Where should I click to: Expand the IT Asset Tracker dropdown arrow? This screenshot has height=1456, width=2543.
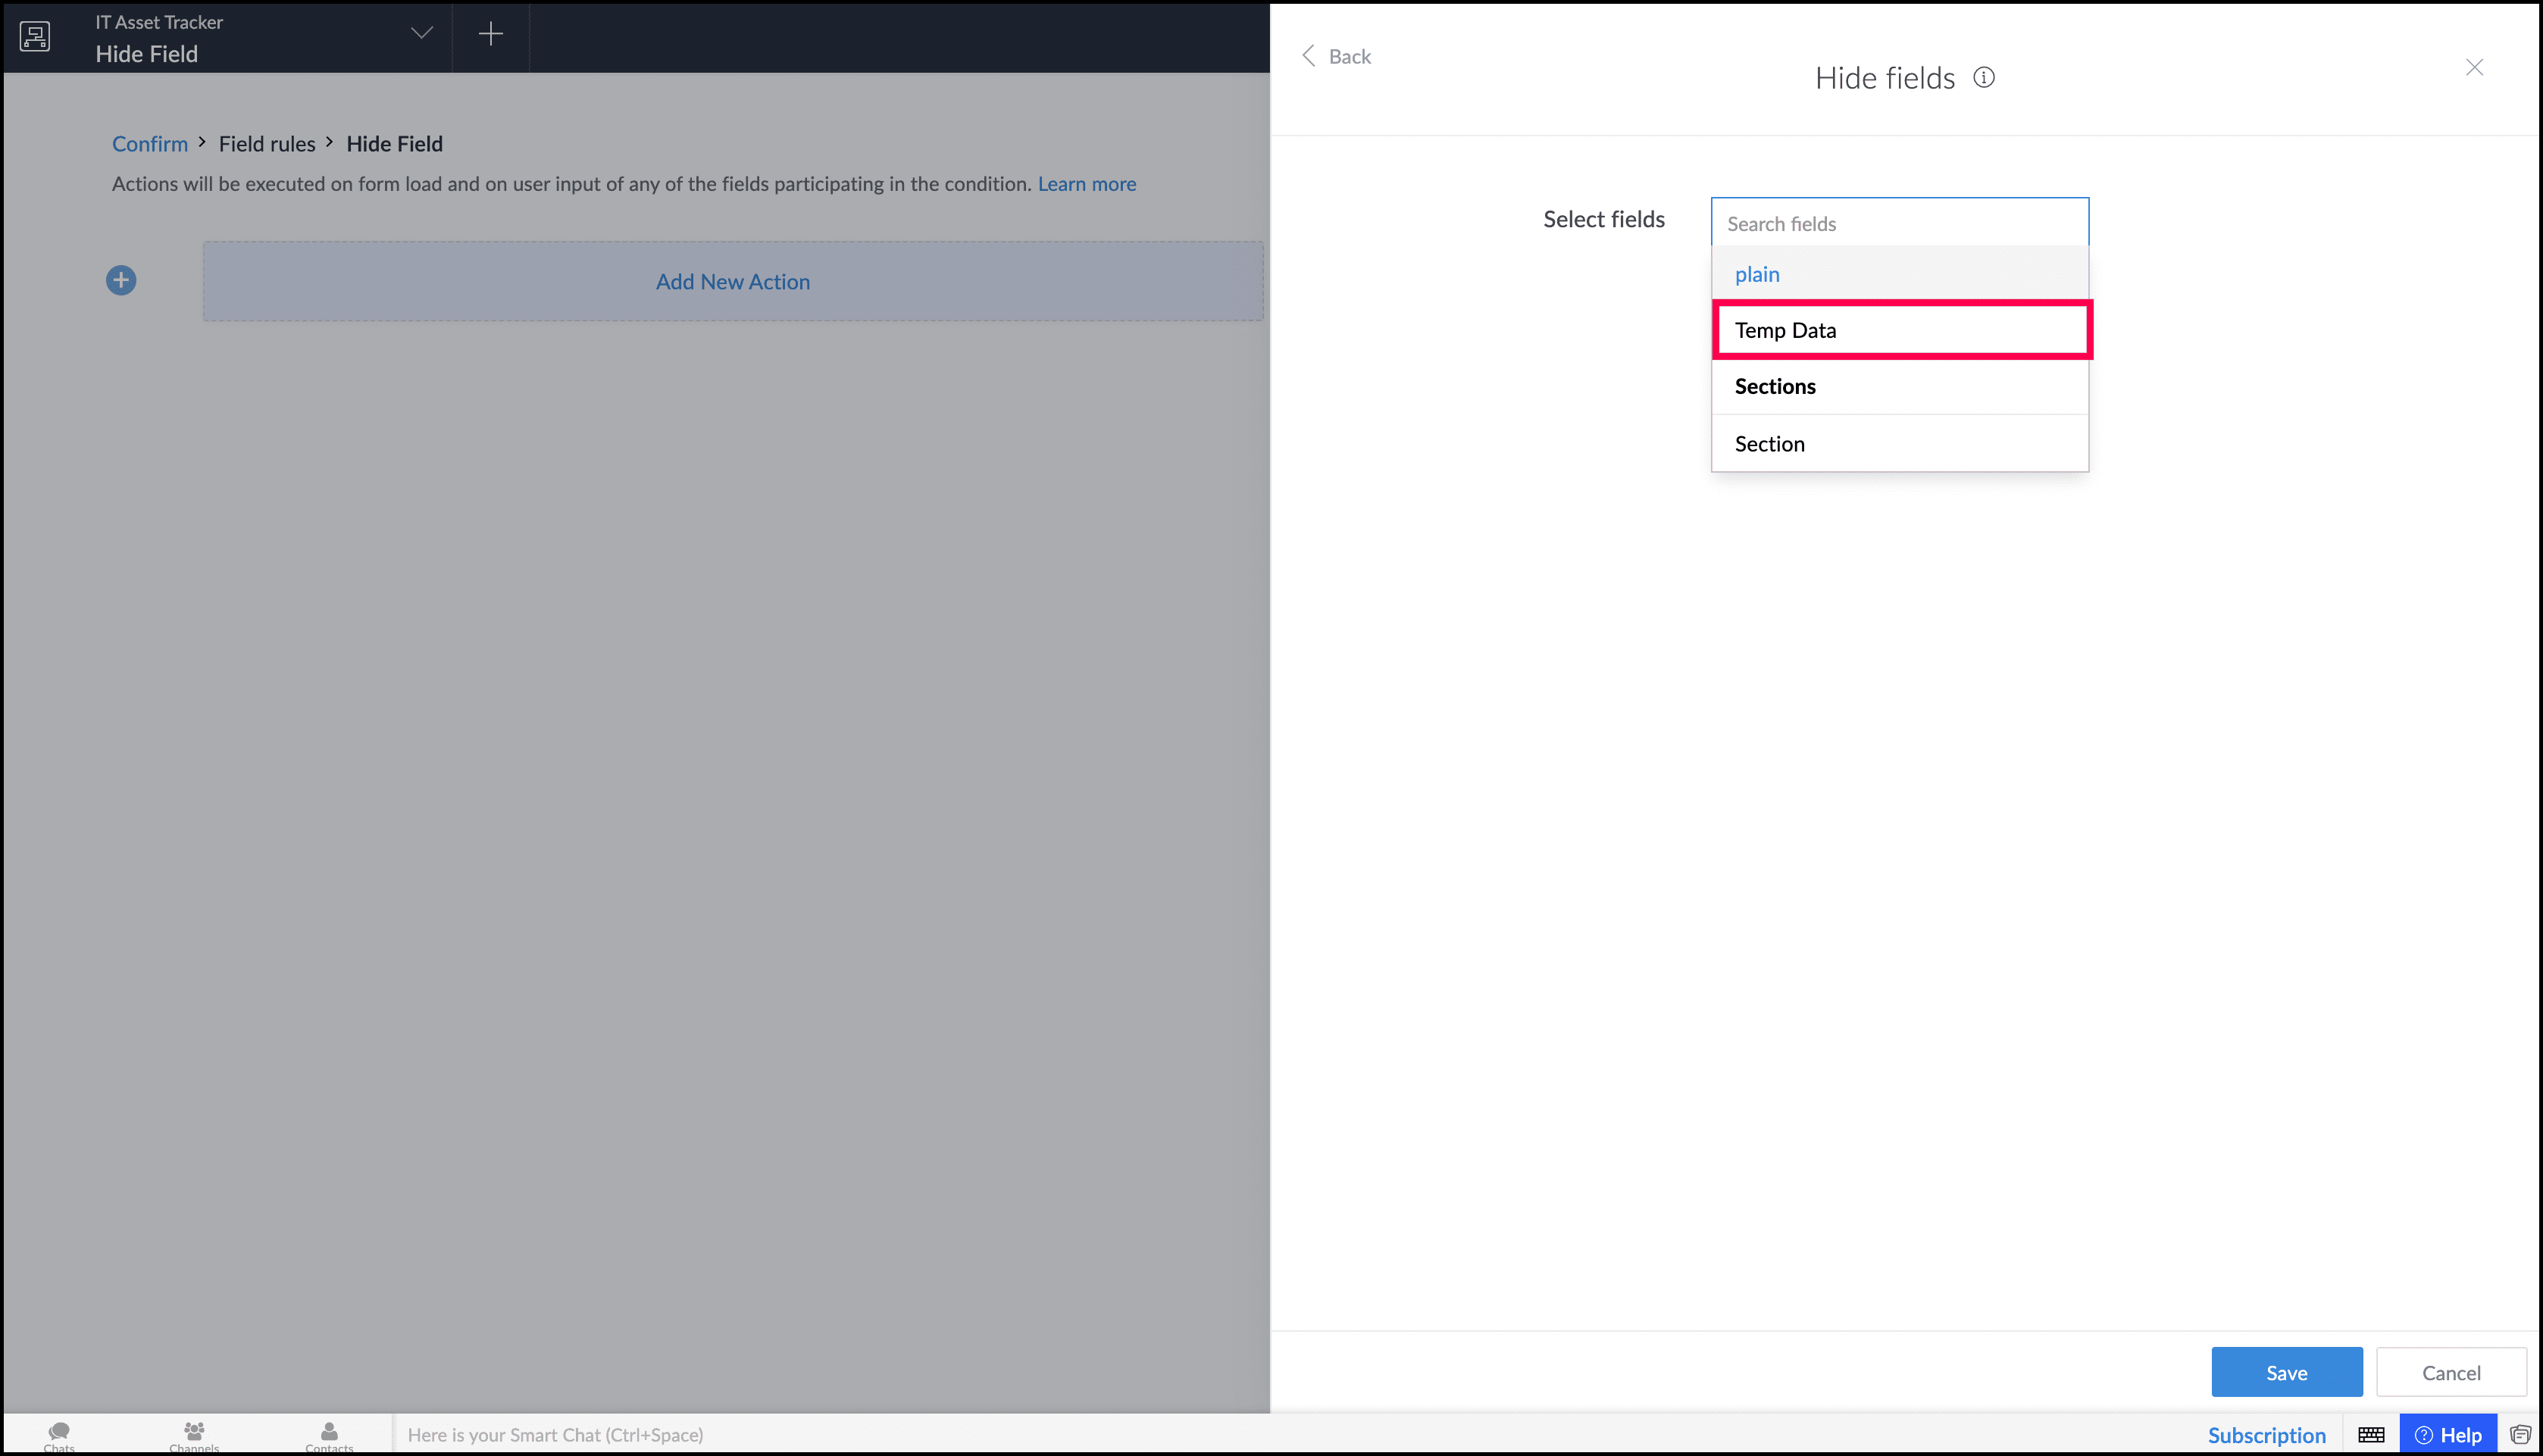(422, 34)
